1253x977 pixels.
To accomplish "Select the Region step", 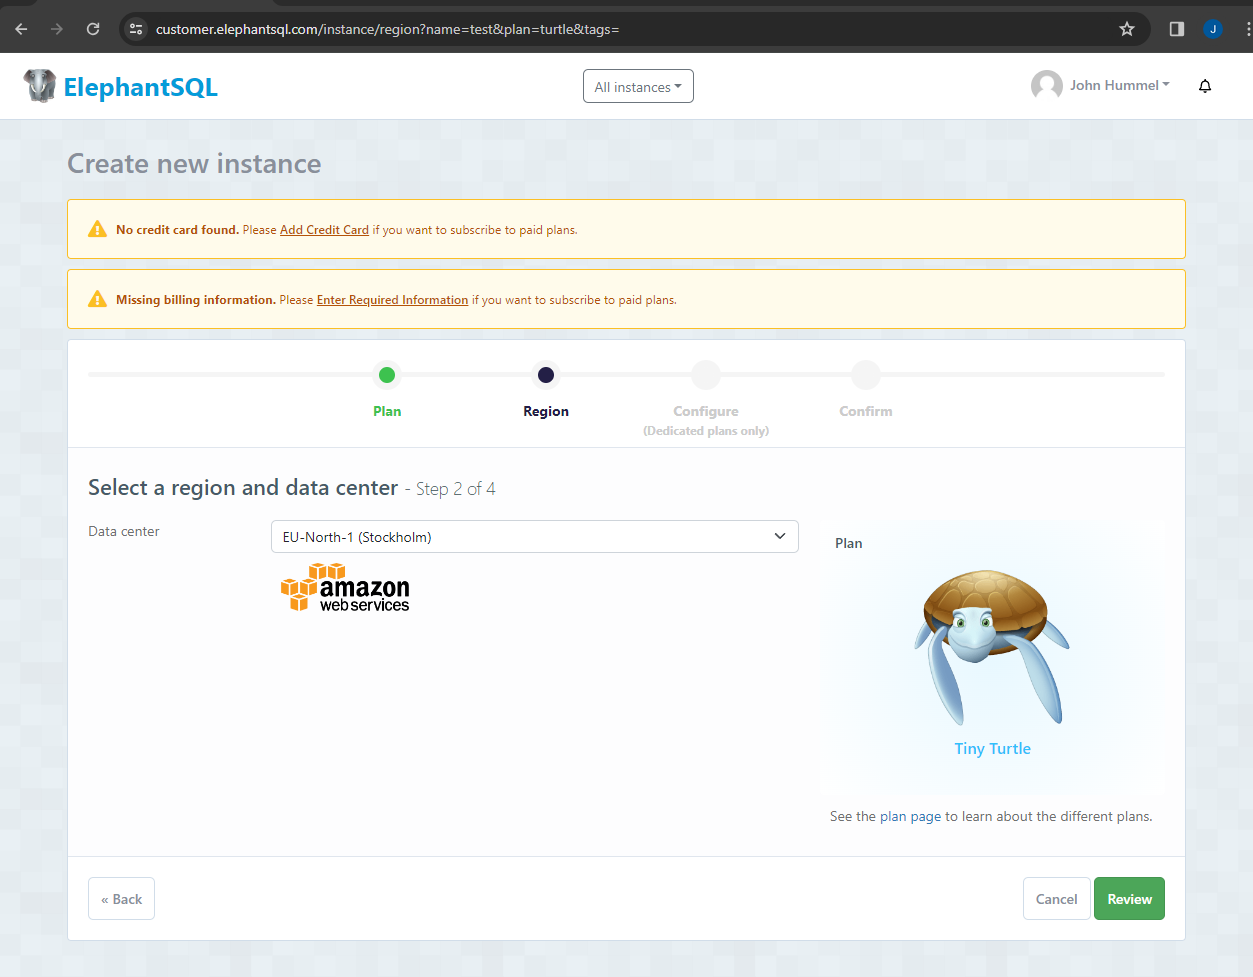I will (x=546, y=391).
